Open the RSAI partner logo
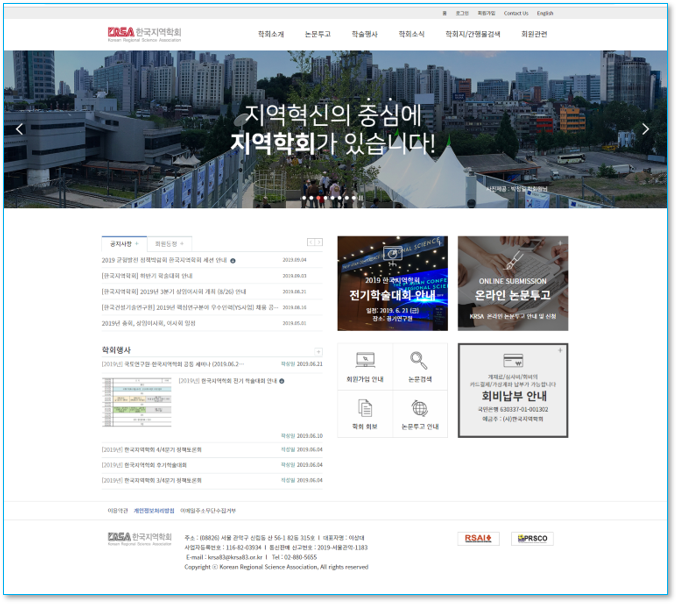677x604 pixels. [x=478, y=538]
